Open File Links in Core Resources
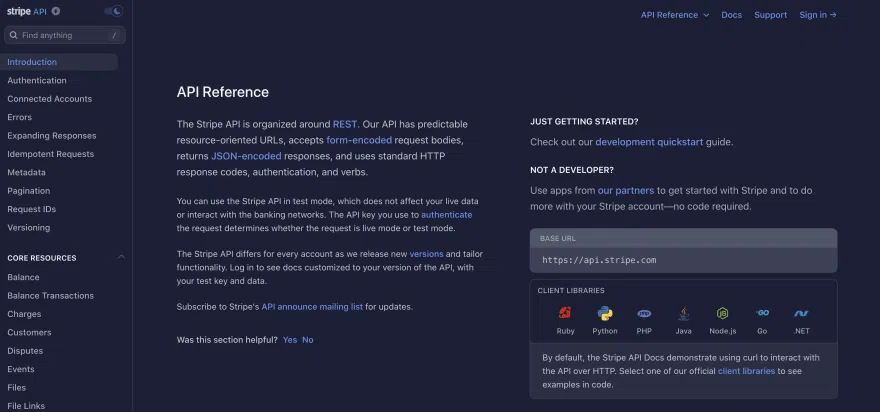 (26, 406)
